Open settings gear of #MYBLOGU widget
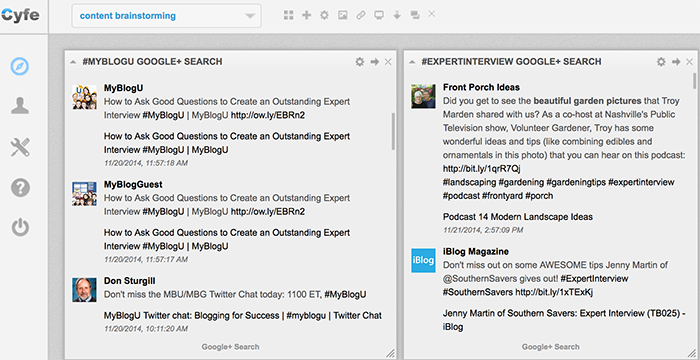700x360 pixels. pyautogui.click(x=360, y=62)
